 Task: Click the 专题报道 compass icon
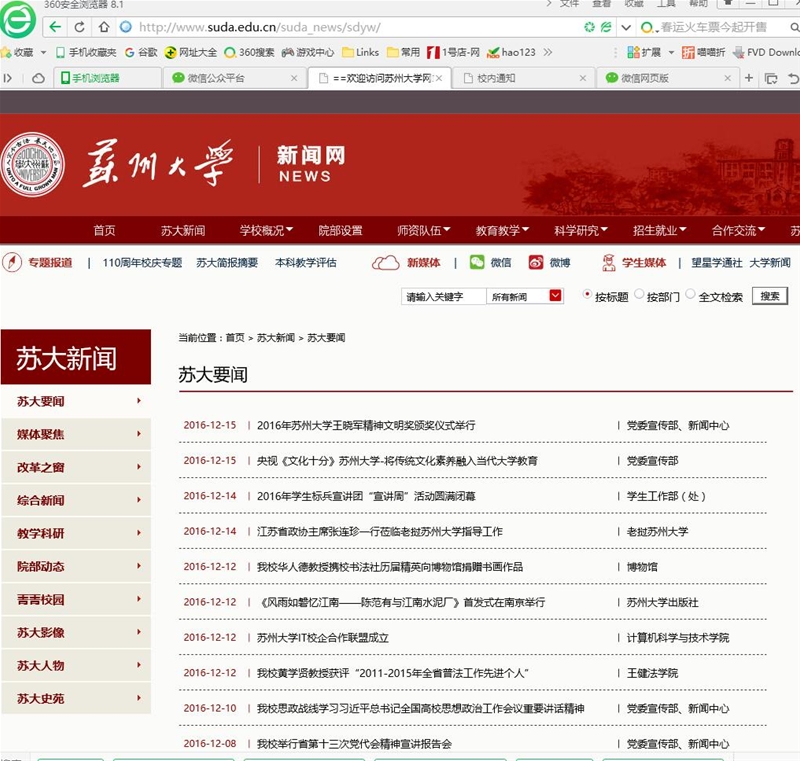pyautogui.click(x=13, y=263)
